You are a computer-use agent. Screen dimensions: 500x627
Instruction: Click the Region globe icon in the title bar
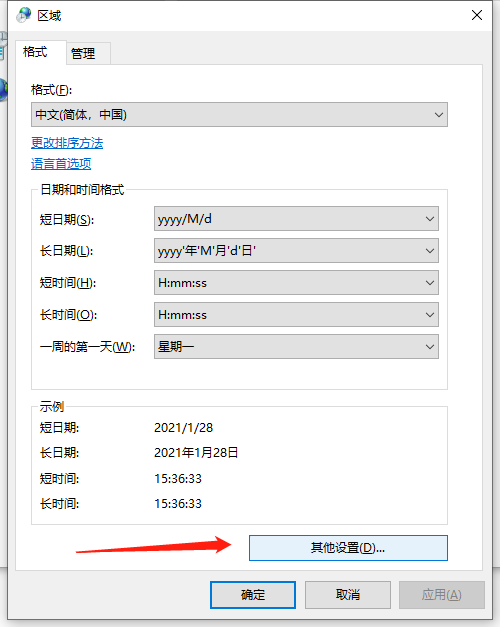23,15
